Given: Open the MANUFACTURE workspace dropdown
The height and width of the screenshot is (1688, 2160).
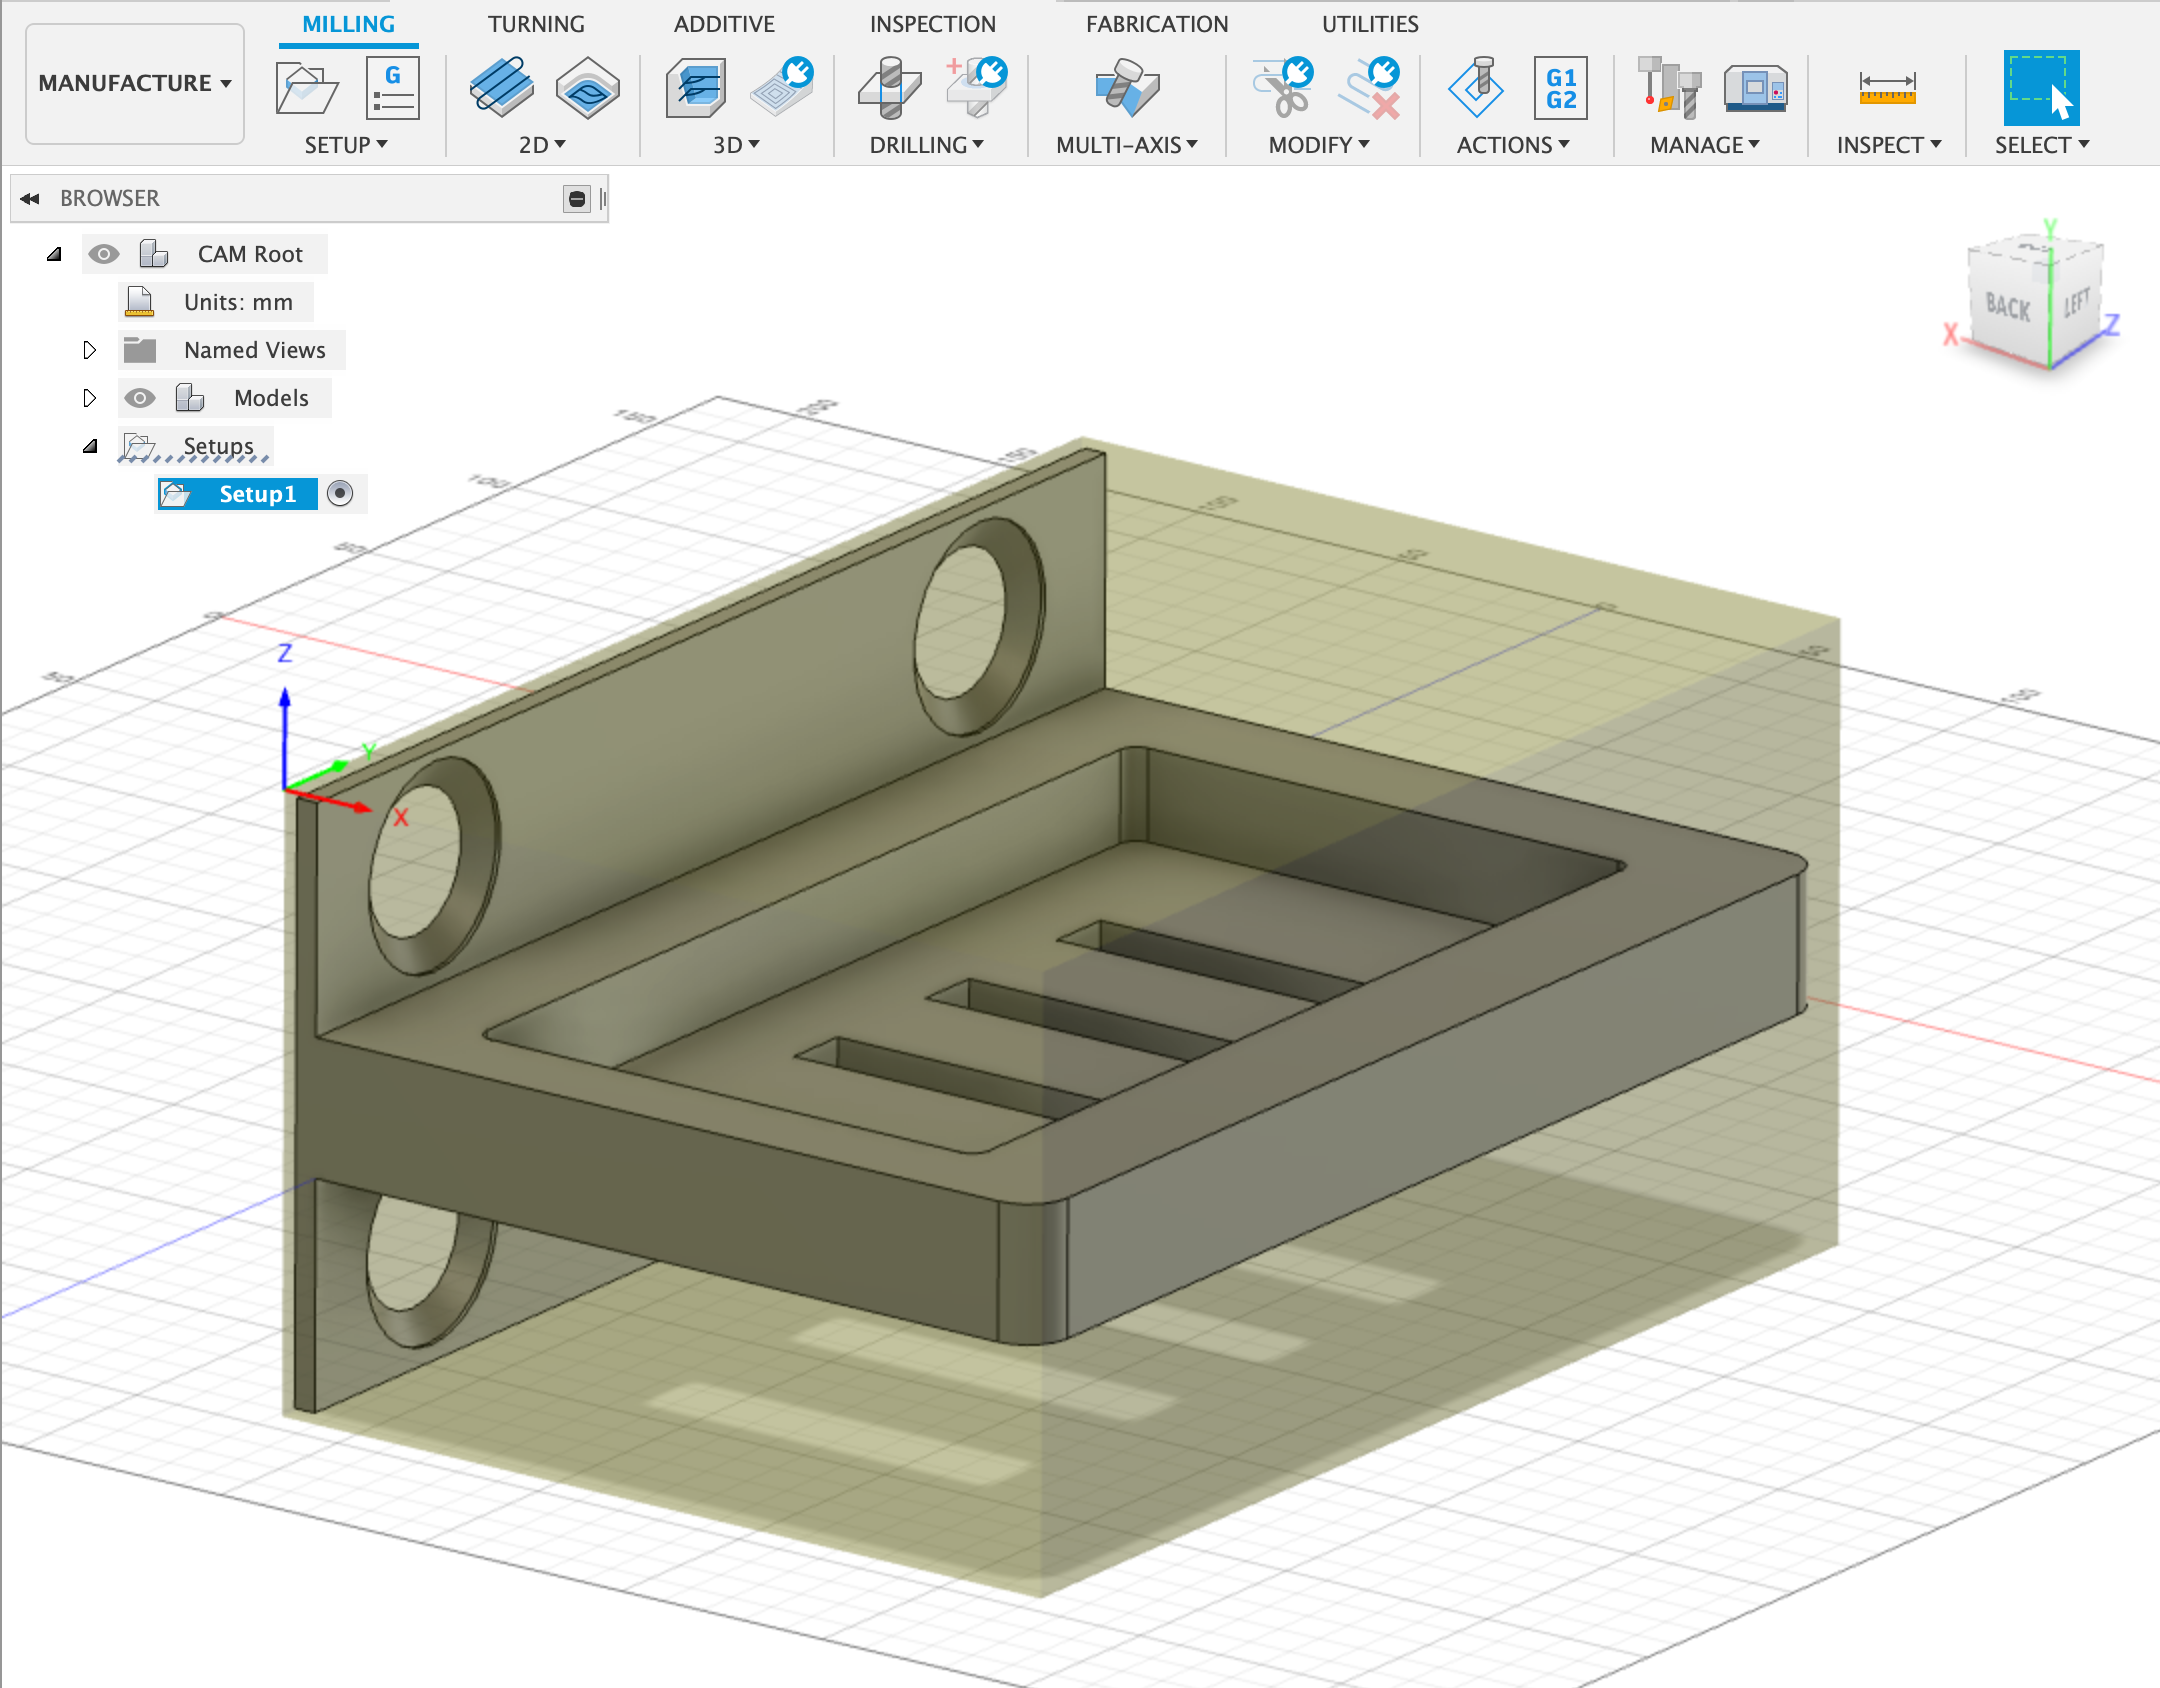Looking at the screenshot, I should (135, 83).
